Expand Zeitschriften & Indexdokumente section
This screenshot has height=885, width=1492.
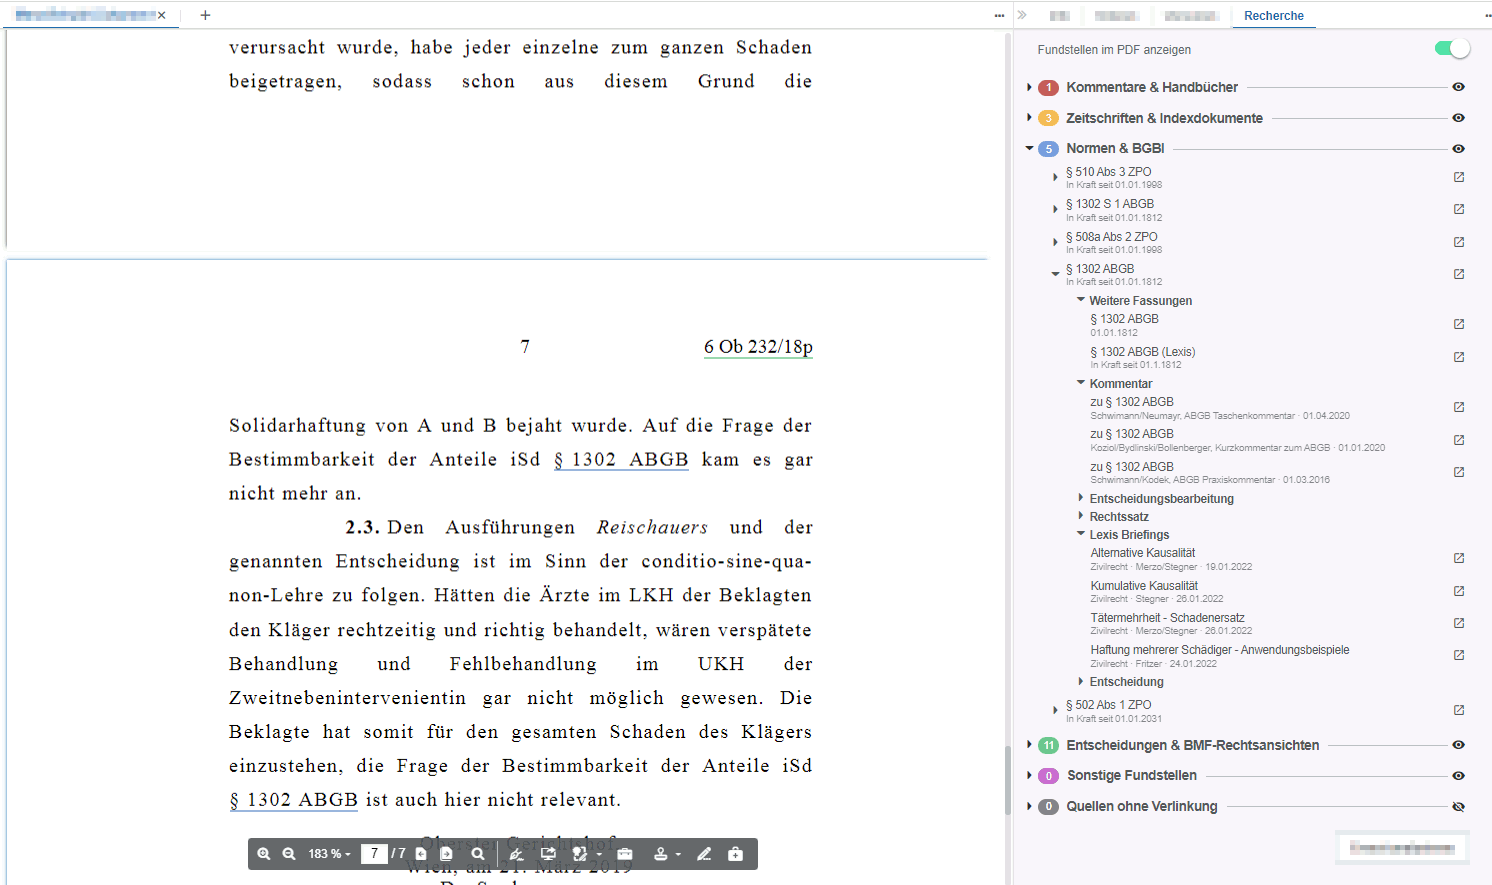click(1029, 118)
